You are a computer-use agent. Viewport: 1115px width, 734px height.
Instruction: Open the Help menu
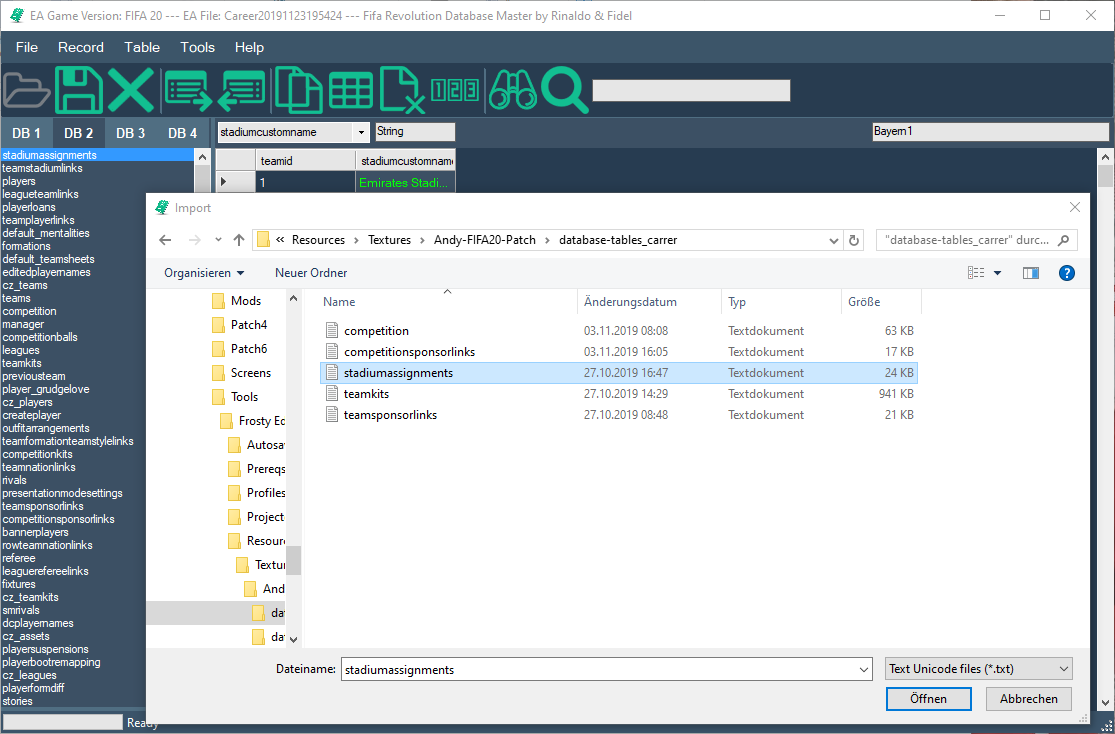[250, 47]
